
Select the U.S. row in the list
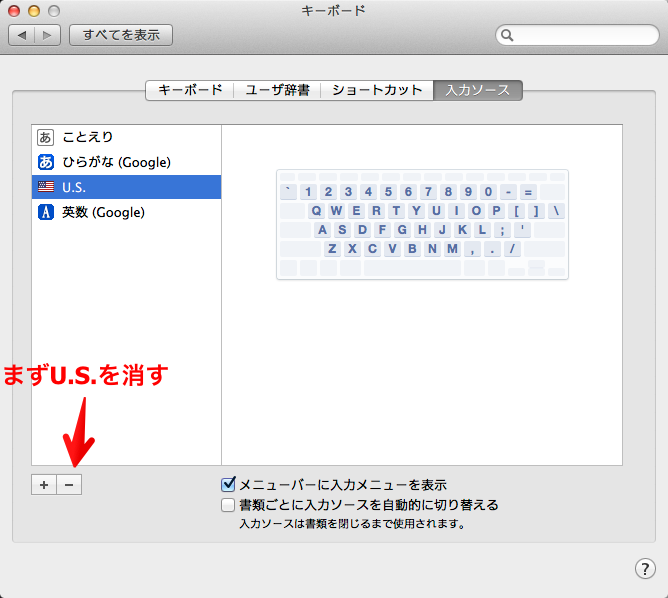tap(127, 187)
